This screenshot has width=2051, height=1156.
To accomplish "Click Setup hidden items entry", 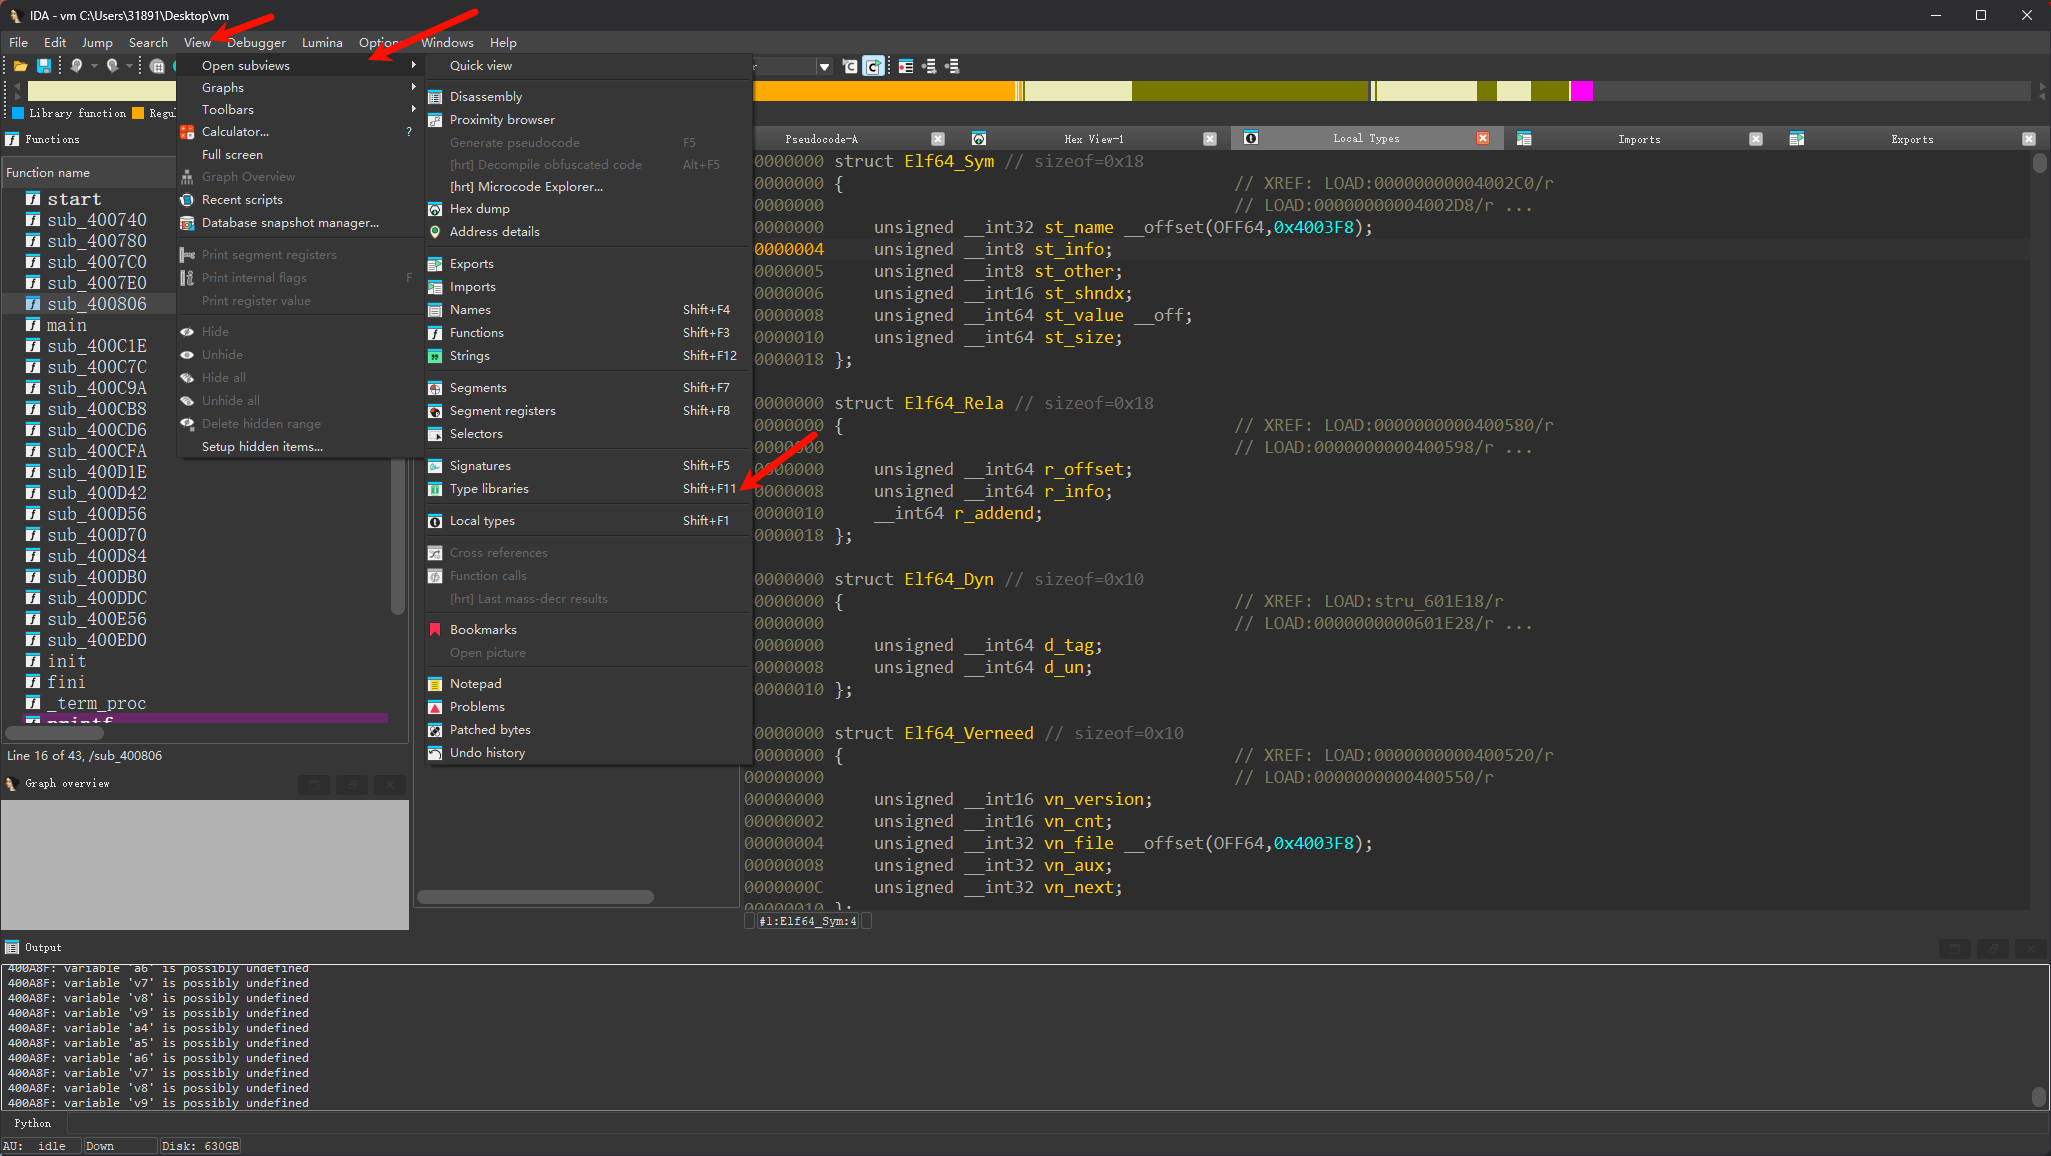I will 262,447.
